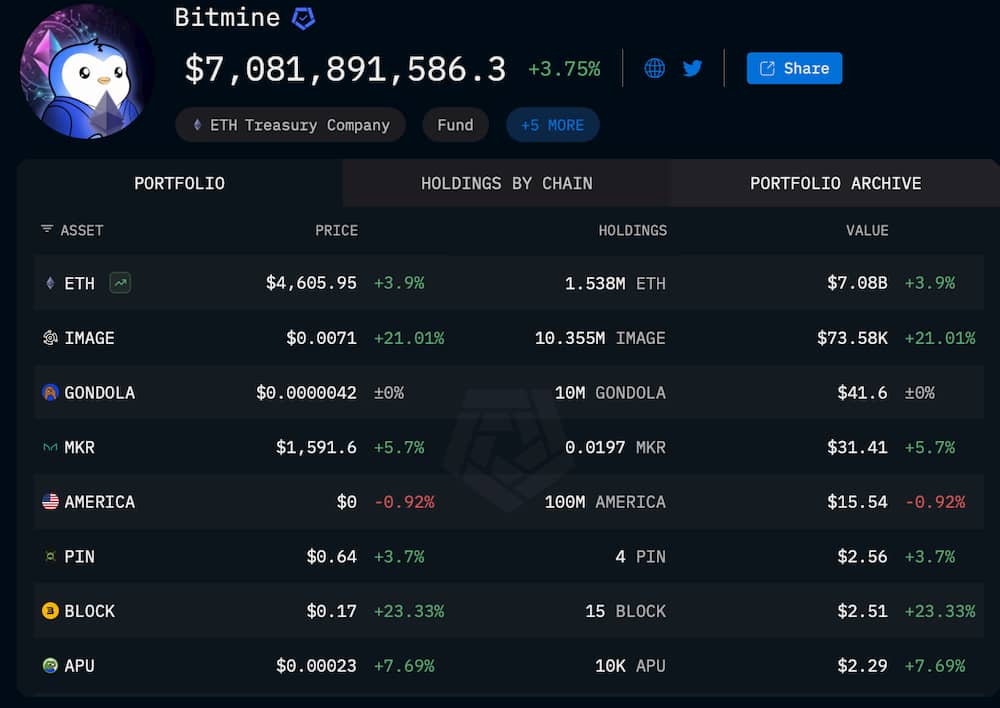Click the ASSET column filter icon
This screenshot has height=708, width=1000.
[x=47, y=229]
